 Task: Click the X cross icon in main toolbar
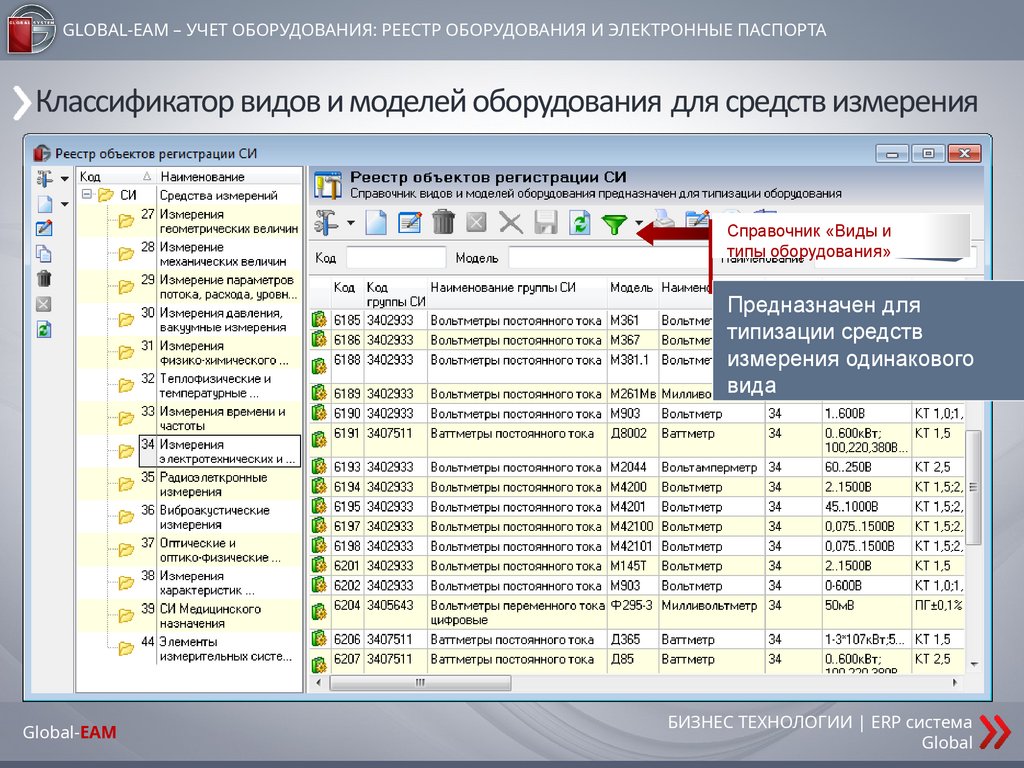pos(511,223)
